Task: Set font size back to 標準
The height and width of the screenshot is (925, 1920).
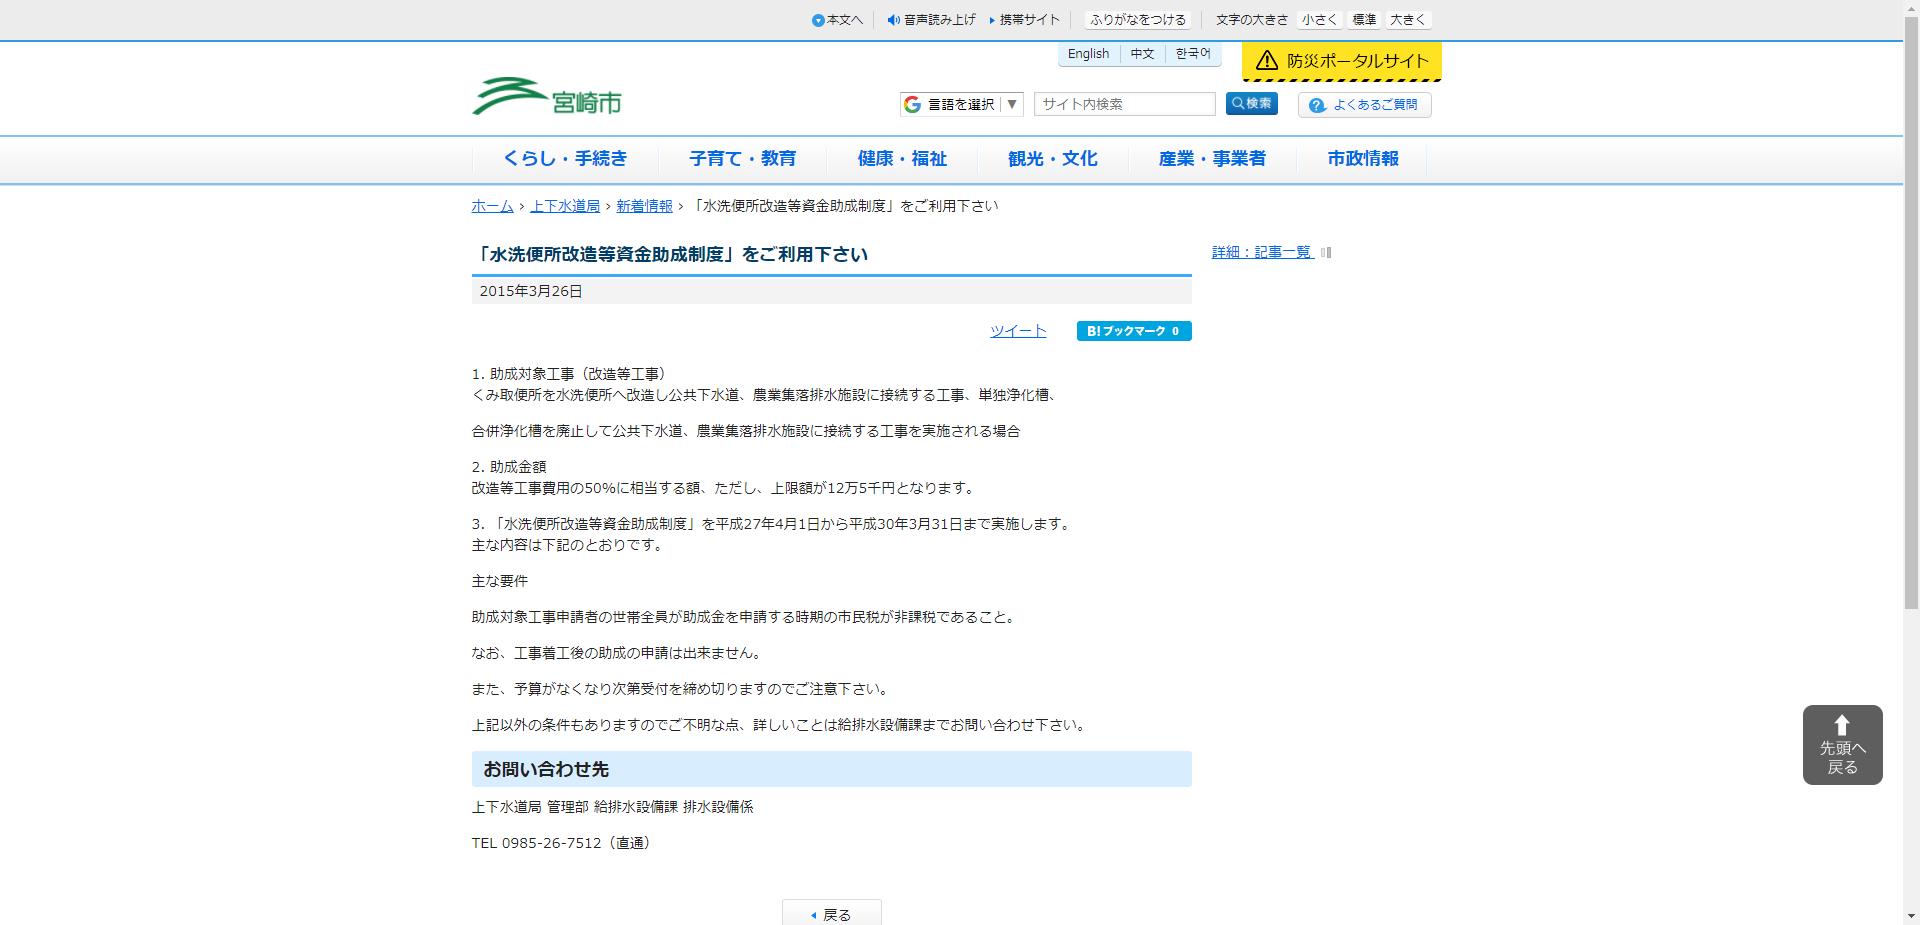Action: pyautogui.click(x=1363, y=18)
